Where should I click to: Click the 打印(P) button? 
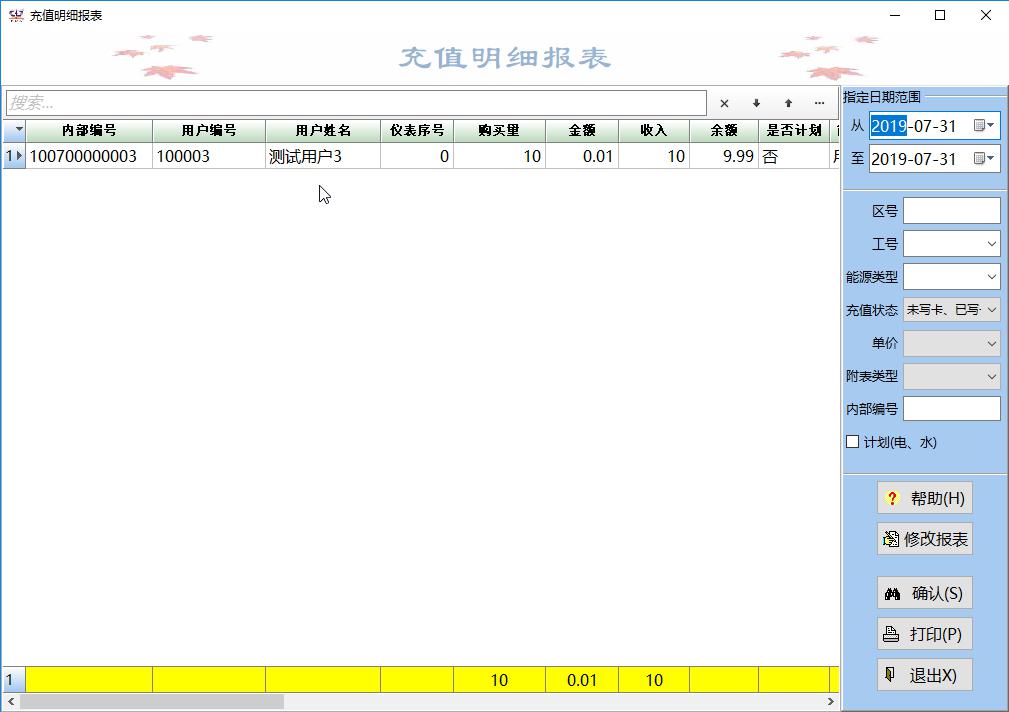pos(924,634)
